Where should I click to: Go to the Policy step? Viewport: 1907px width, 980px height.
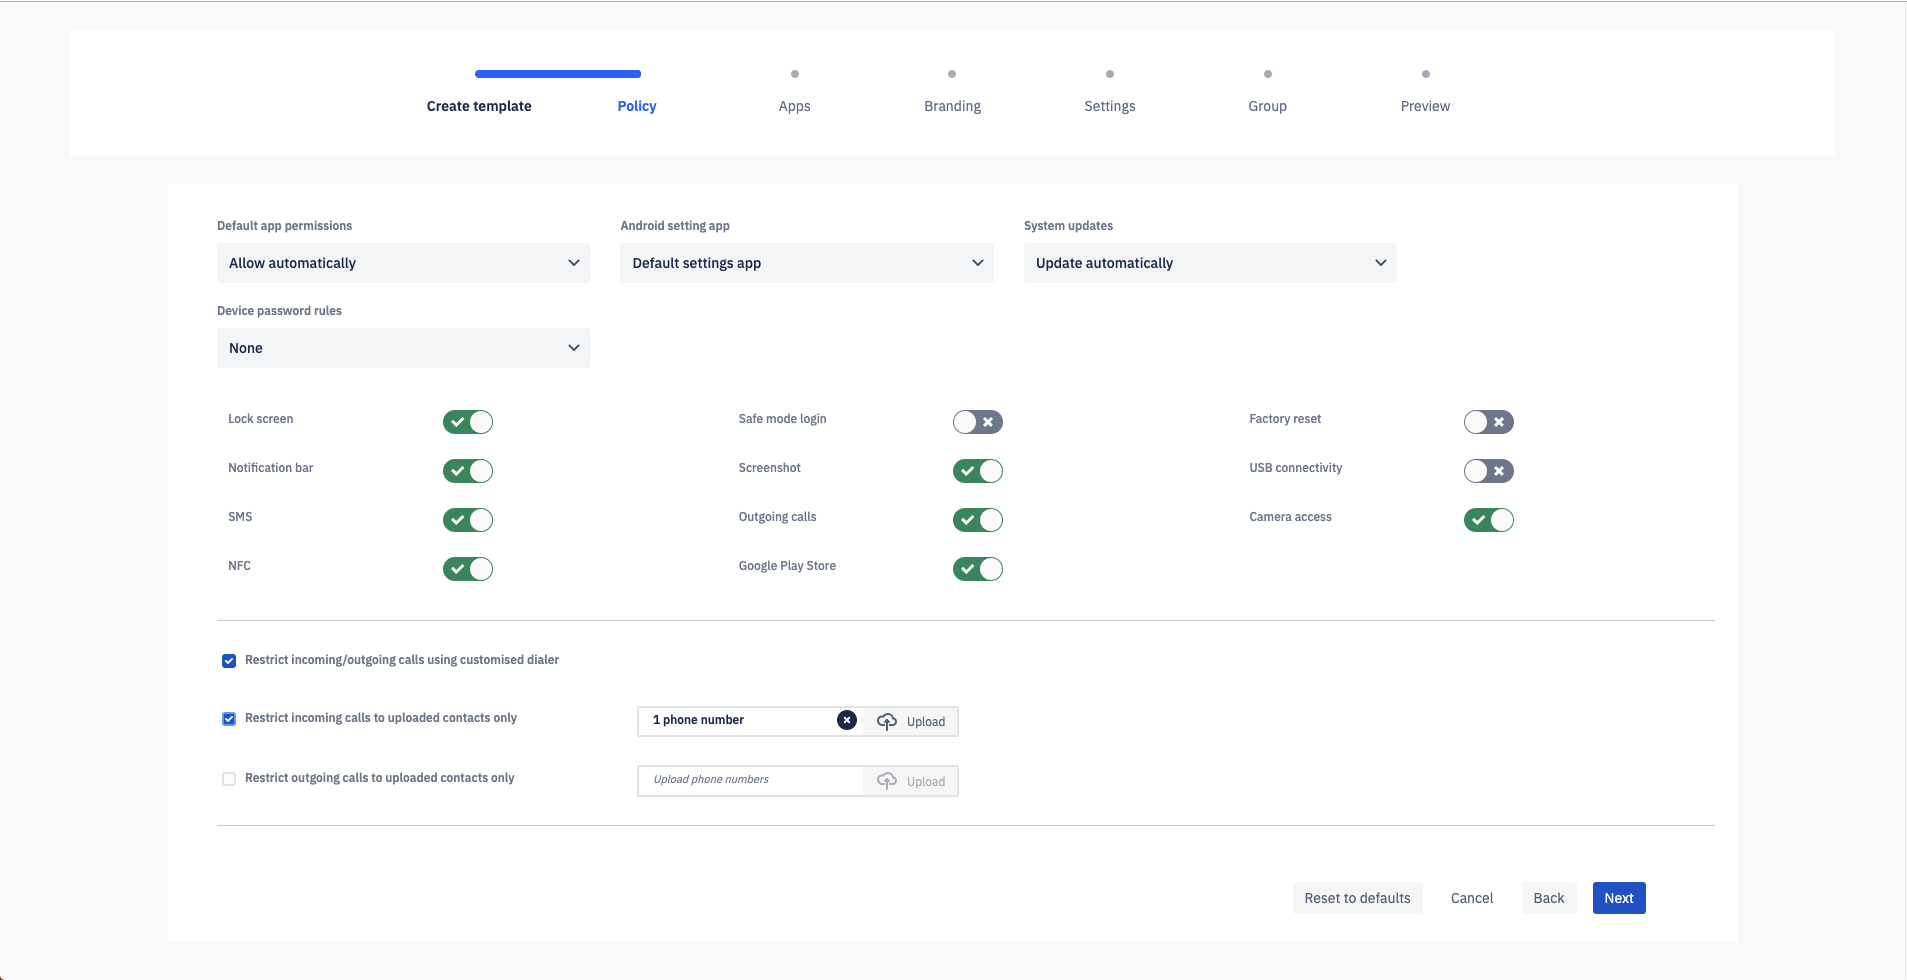(637, 106)
